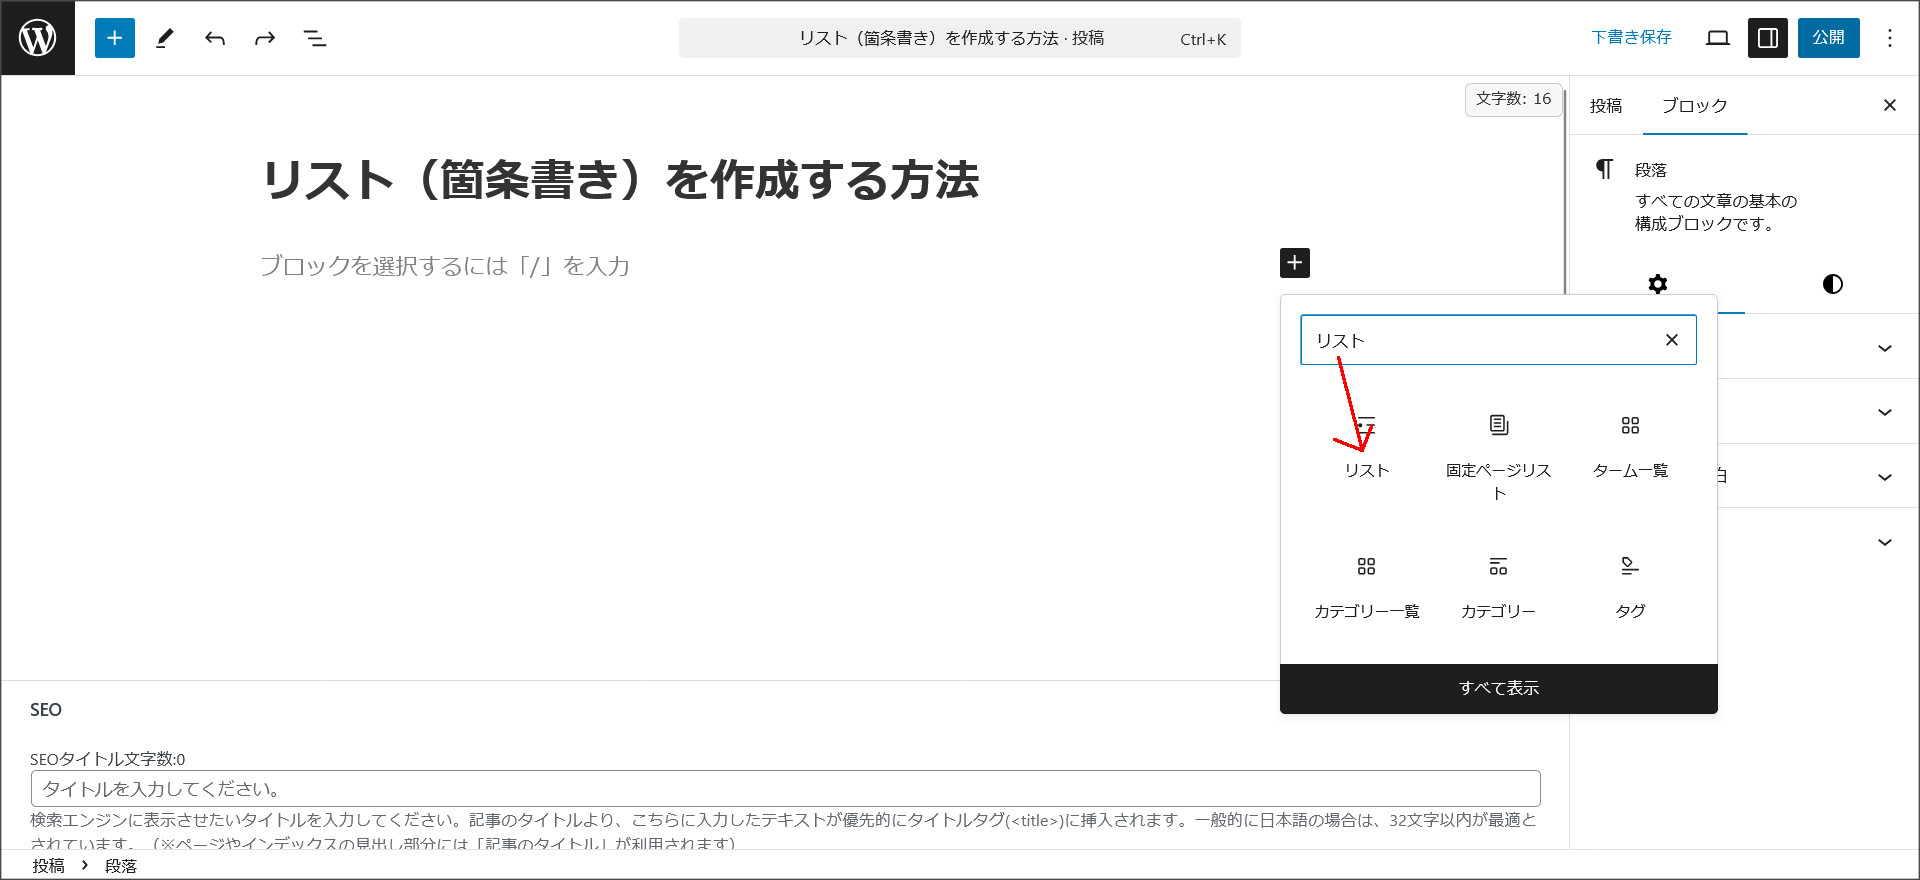Clear the リスト search field
1920x880 pixels.
(1671, 340)
